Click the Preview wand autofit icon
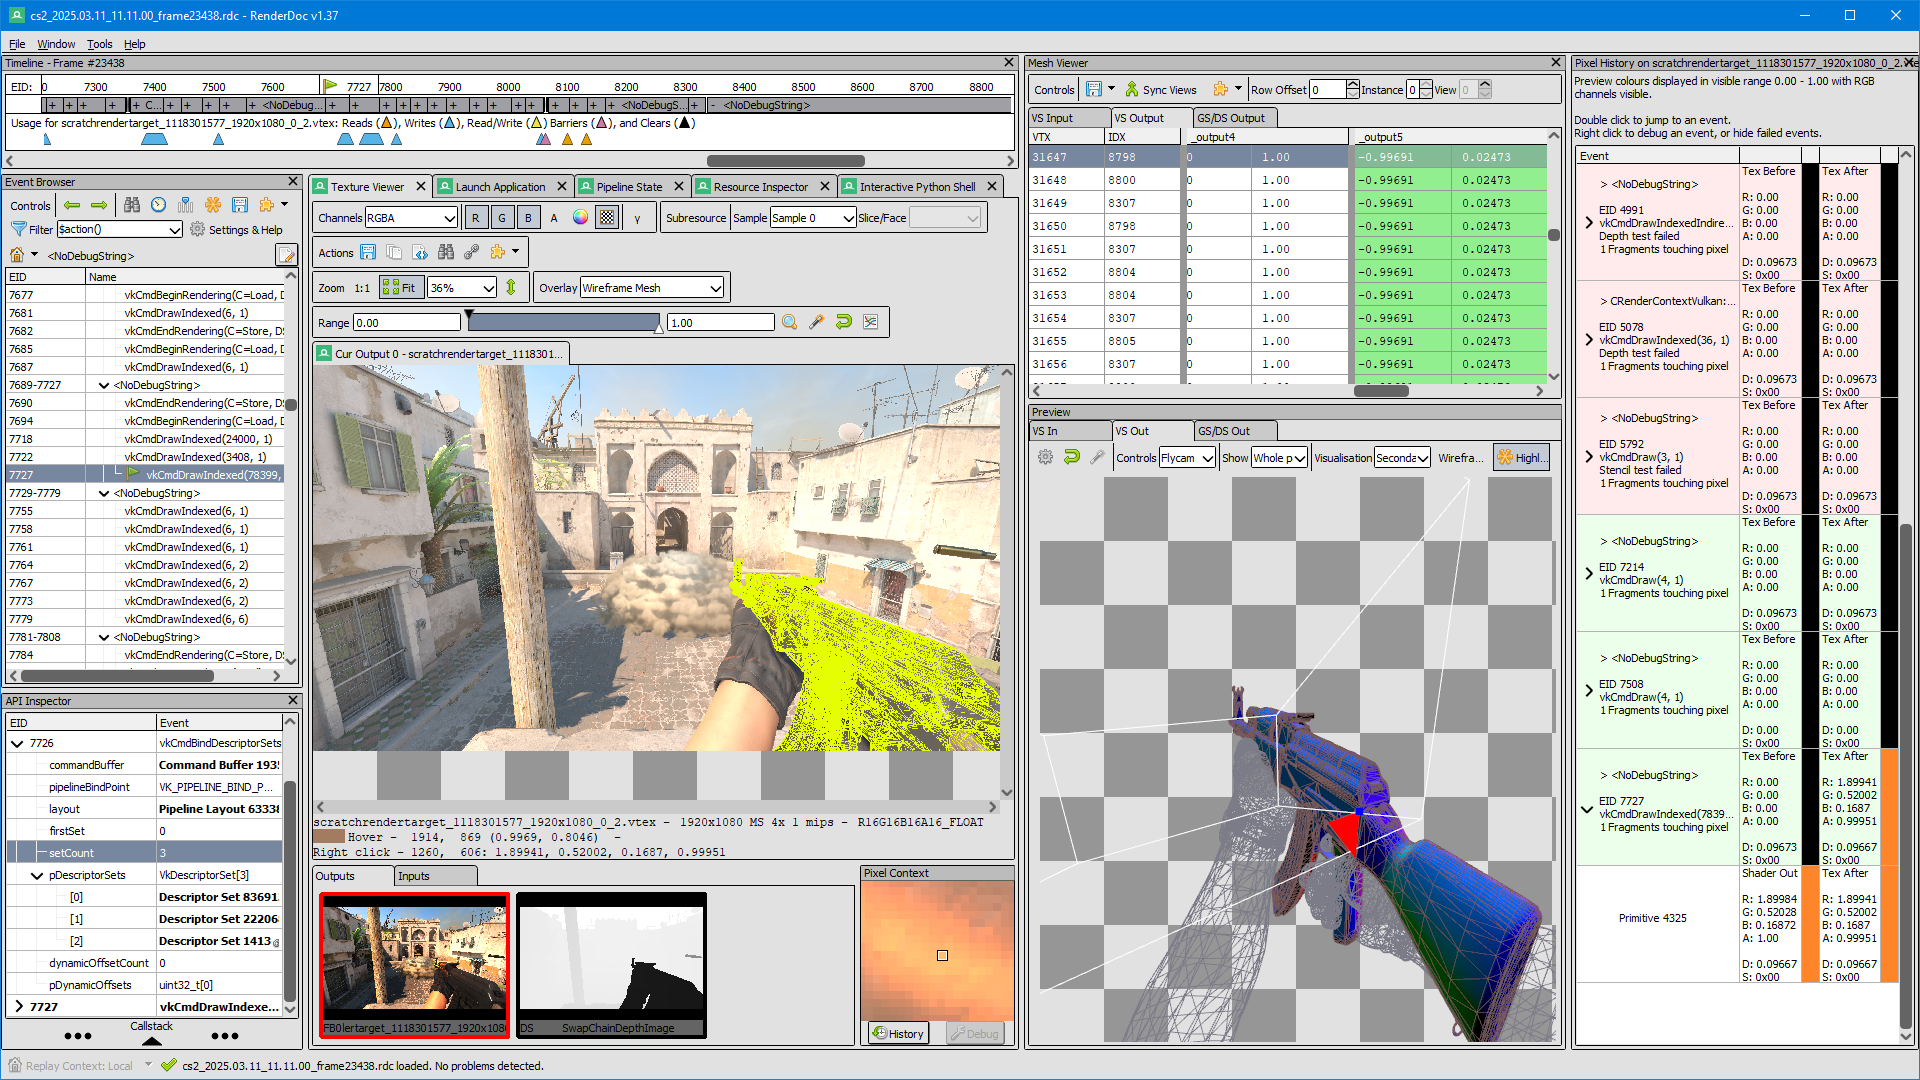 (1098, 457)
